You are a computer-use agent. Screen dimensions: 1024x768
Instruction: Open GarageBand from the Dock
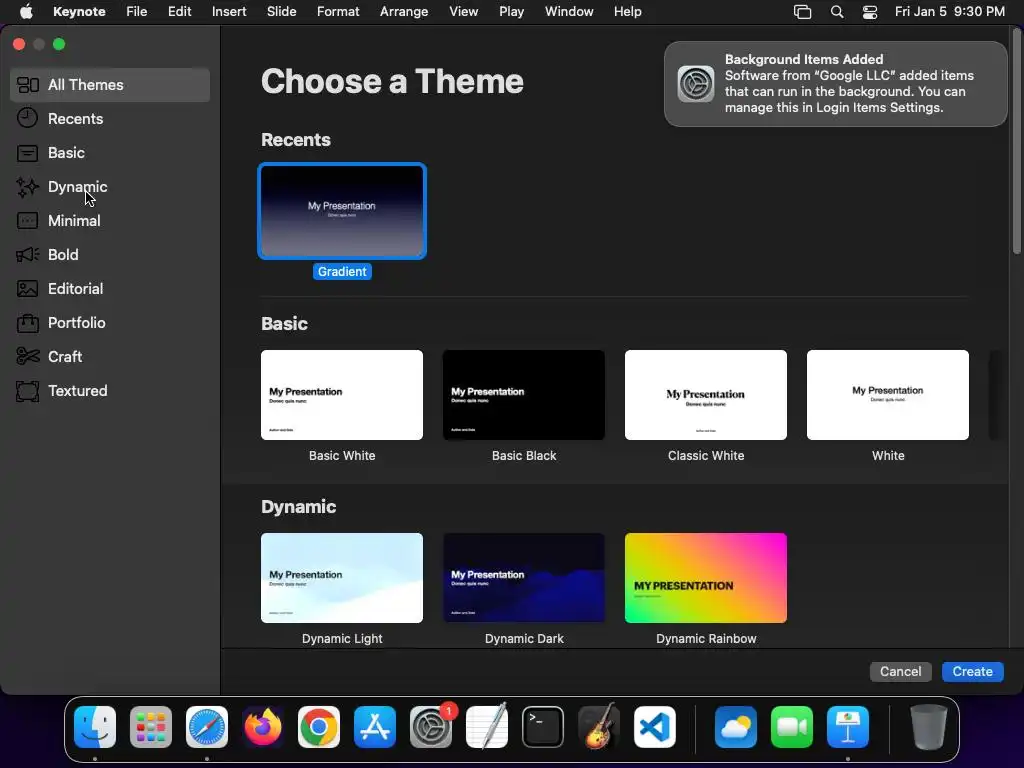598,727
